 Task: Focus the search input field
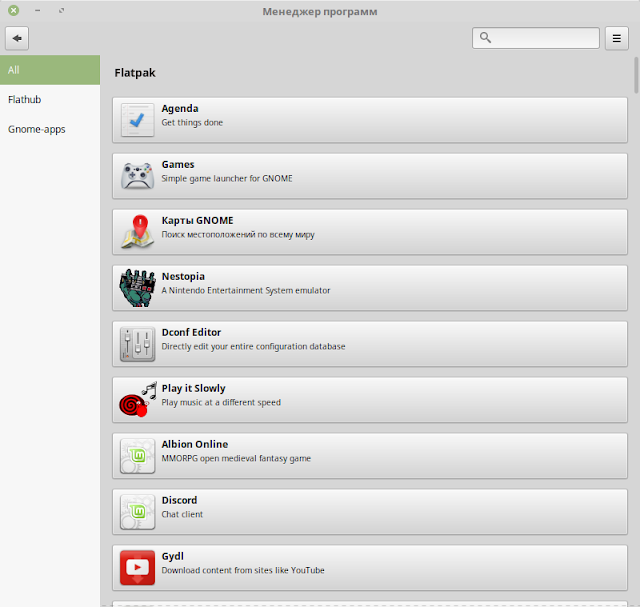[x=536, y=38]
